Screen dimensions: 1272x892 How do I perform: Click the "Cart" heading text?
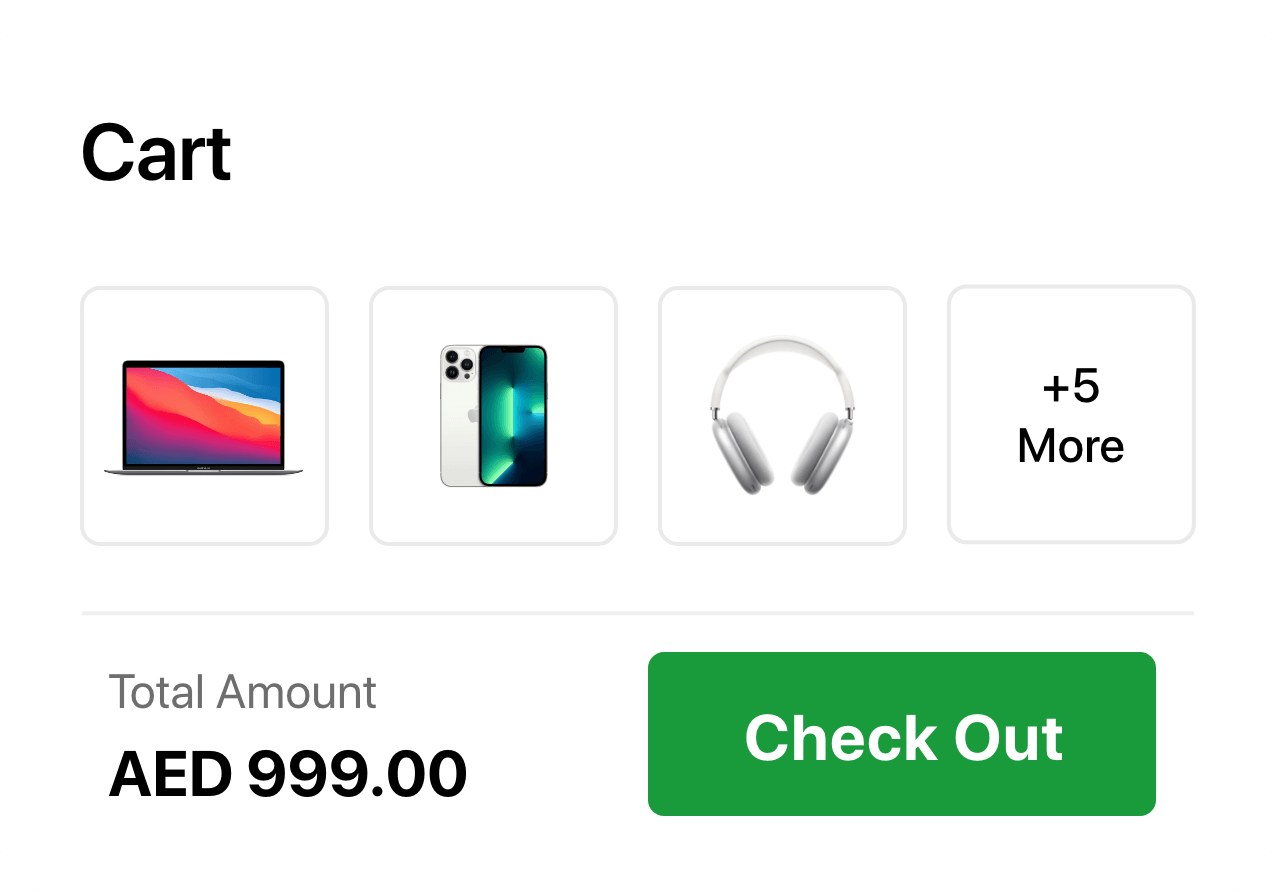click(156, 154)
